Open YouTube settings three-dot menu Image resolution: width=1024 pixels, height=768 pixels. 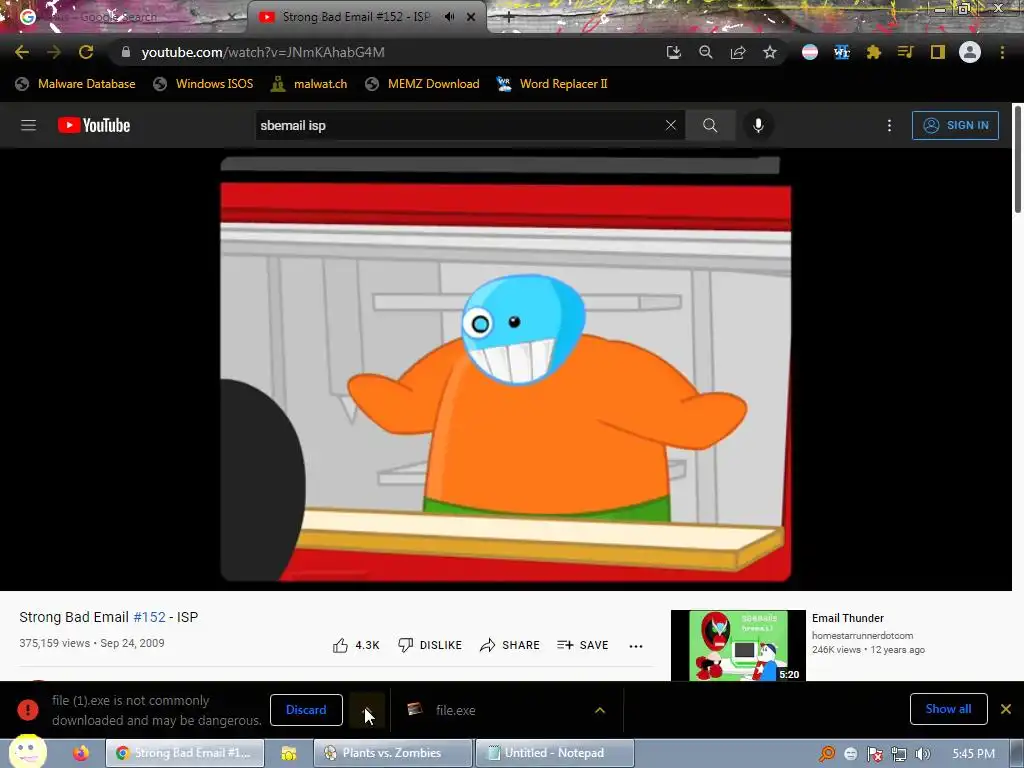[889, 125]
